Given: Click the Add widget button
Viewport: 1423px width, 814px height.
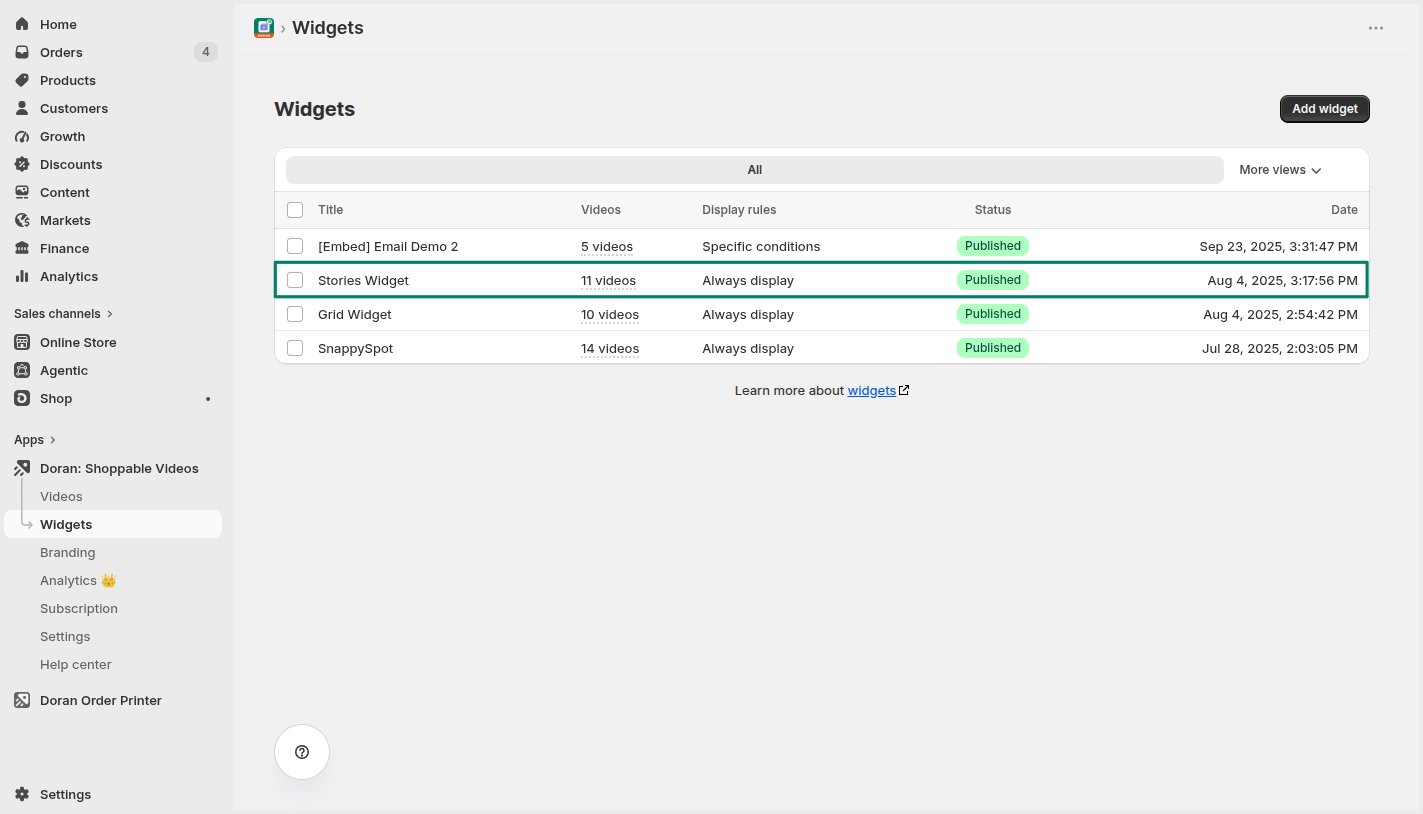Looking at the screenshot, I should click(x=1325, y=109).
